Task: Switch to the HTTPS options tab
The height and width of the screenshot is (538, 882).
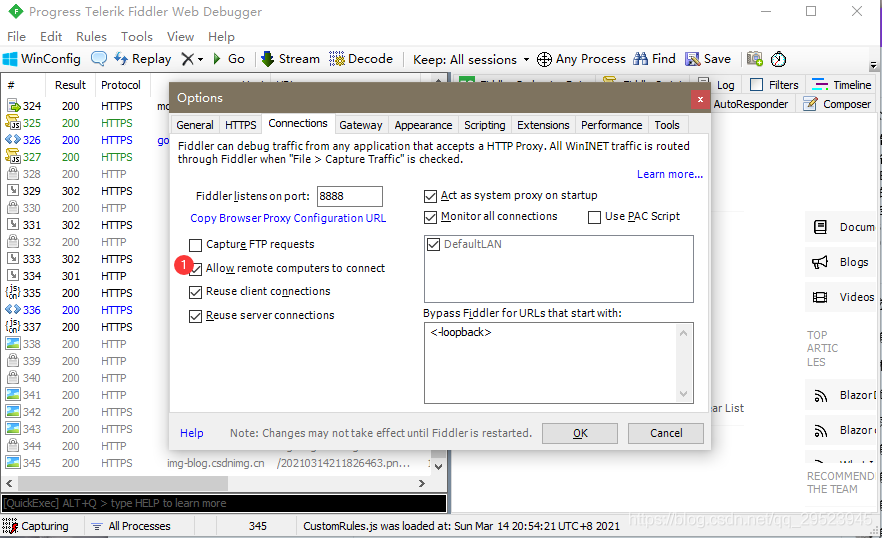Action: tap(241, 125)
